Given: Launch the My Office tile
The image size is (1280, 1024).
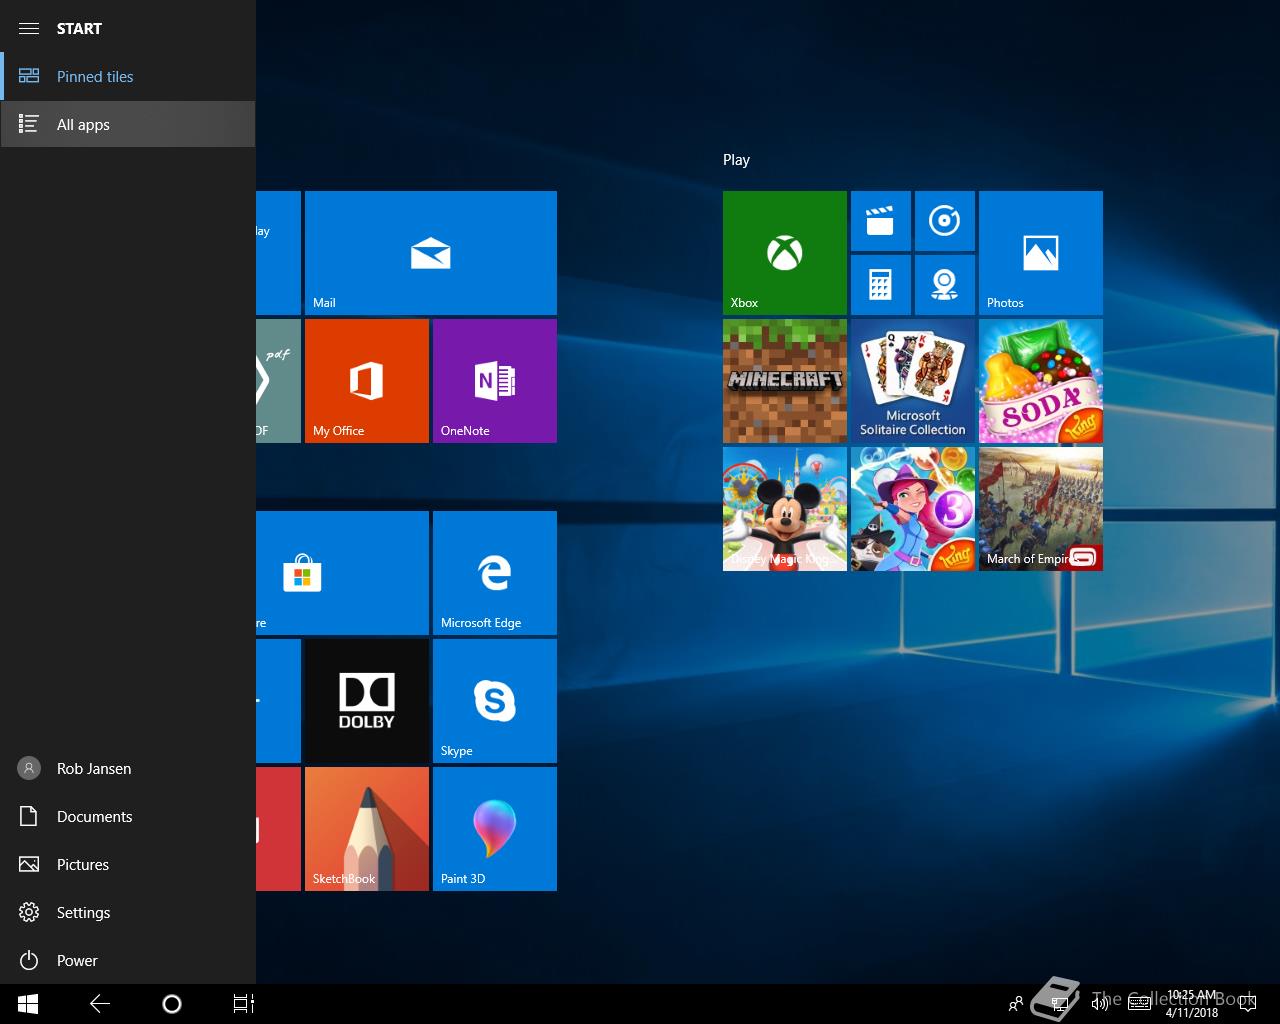Looking at the screenshot, I should (367, 381).
